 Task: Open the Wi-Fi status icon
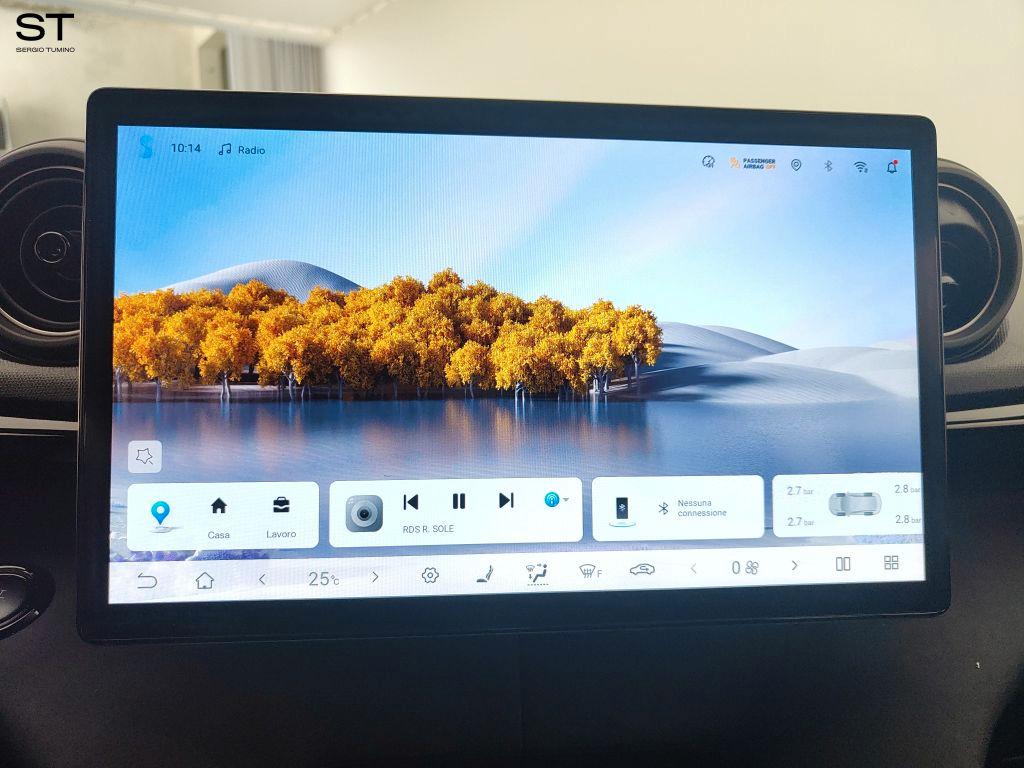pyautogui.click(x=861, y=167)
